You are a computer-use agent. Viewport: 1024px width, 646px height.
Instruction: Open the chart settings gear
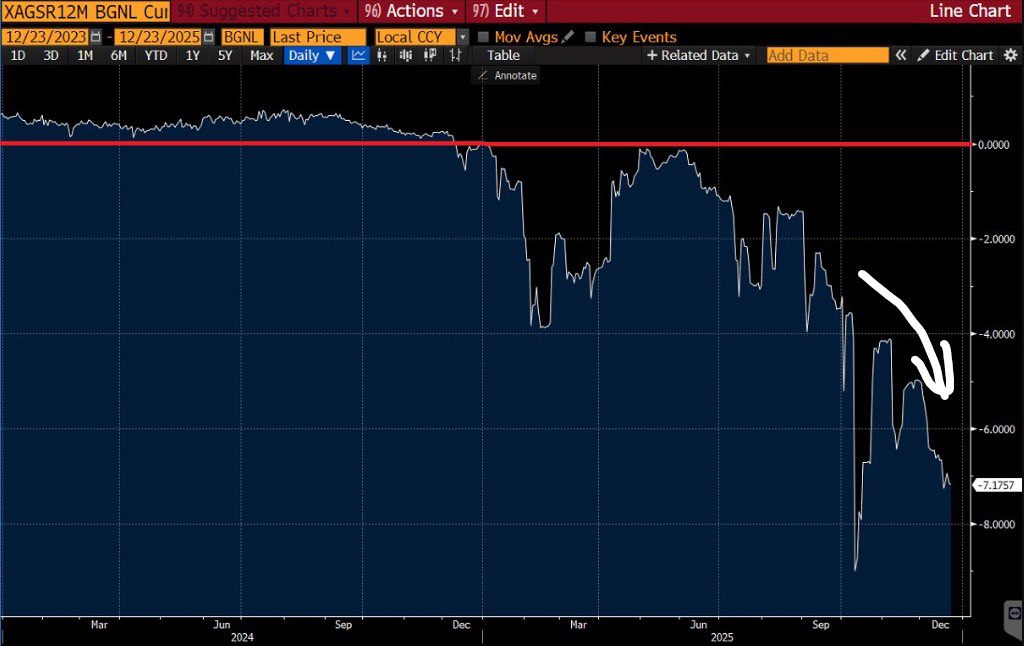coord(1010,56)
